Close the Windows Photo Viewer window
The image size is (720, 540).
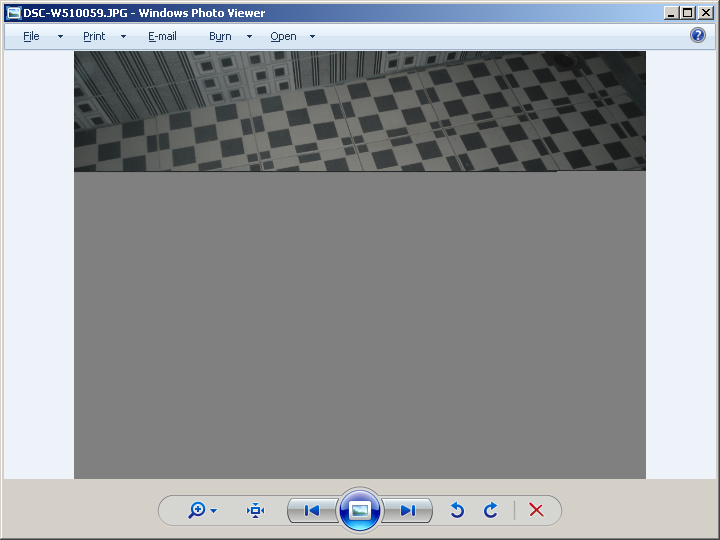pos(705,13)
